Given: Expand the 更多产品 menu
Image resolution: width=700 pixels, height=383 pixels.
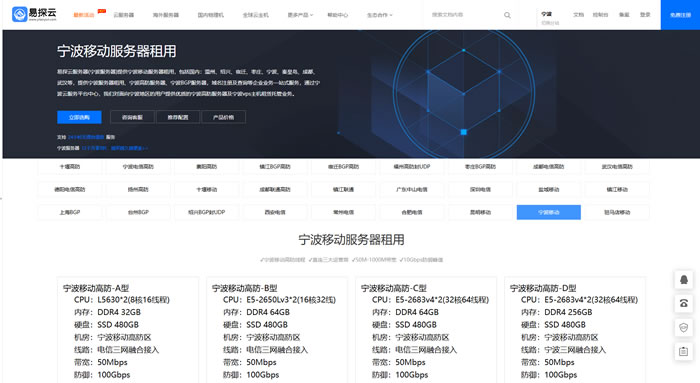Looking at the screenshot, I should pyautogui.click(x=300, y=15).
